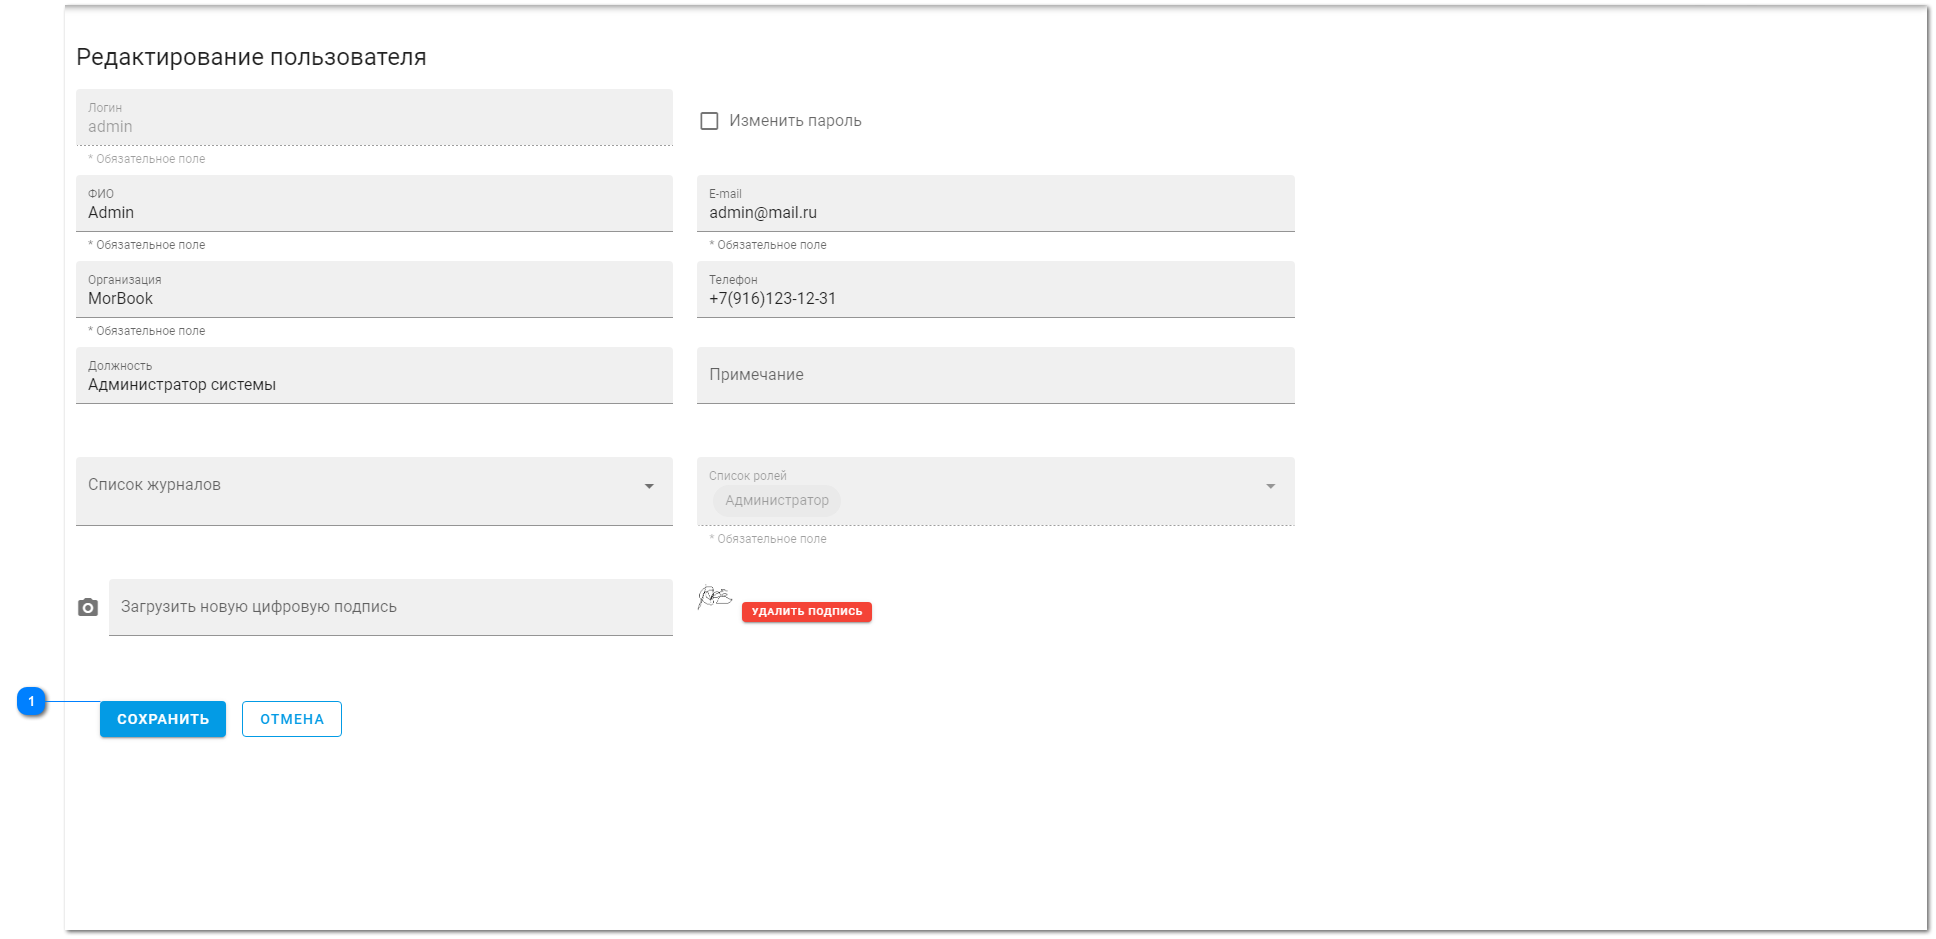The image size is (1936, 939).
Task: Click the Отмена button
Action: 292,719
